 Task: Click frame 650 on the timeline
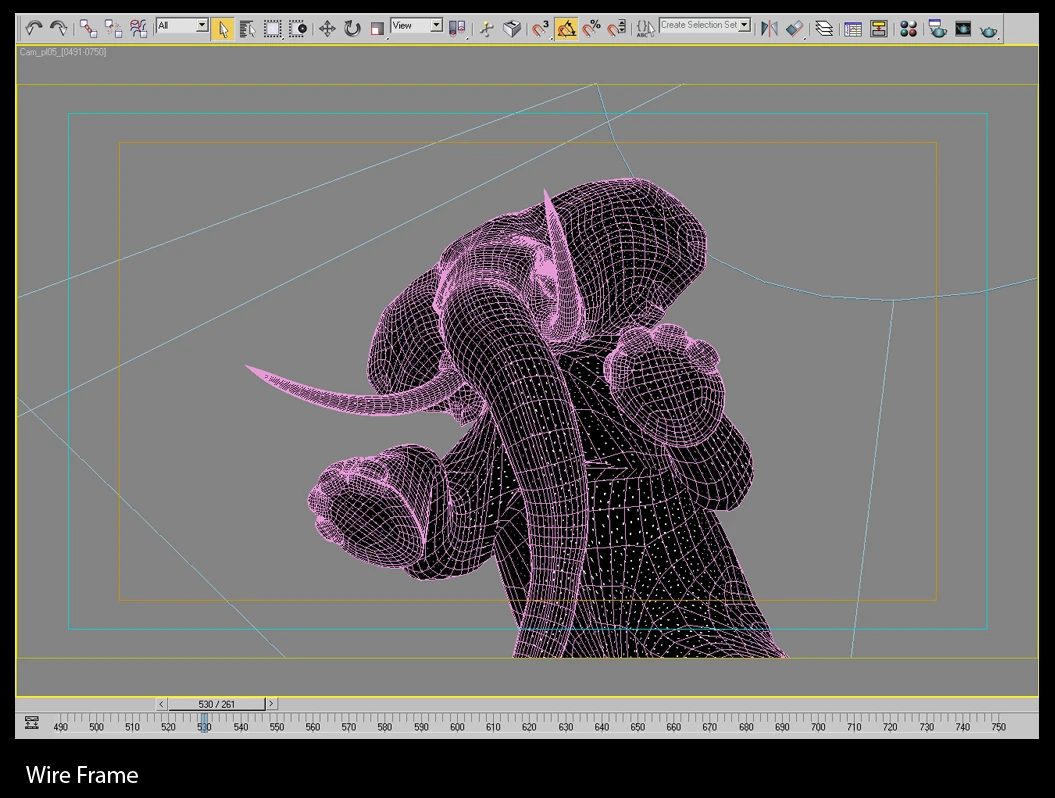[637, 727]
